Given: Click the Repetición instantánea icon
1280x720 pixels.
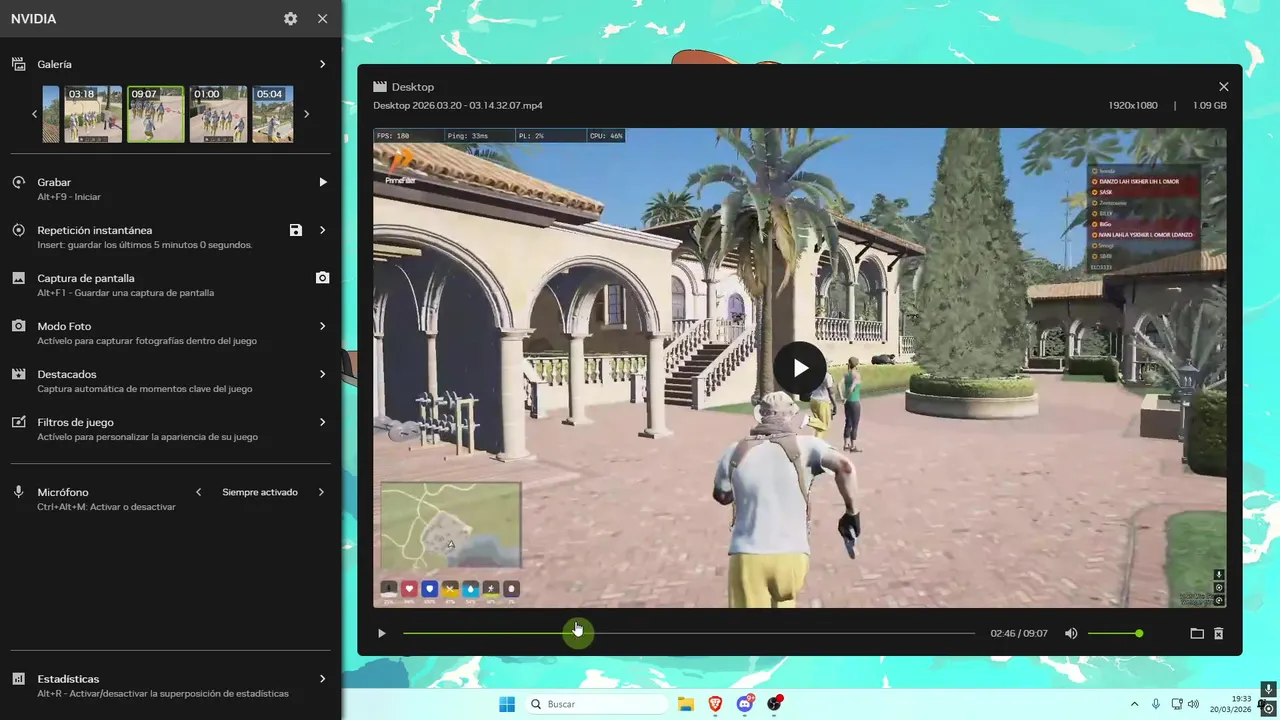Looking at the screenshot, I should (x=18, y=230).
